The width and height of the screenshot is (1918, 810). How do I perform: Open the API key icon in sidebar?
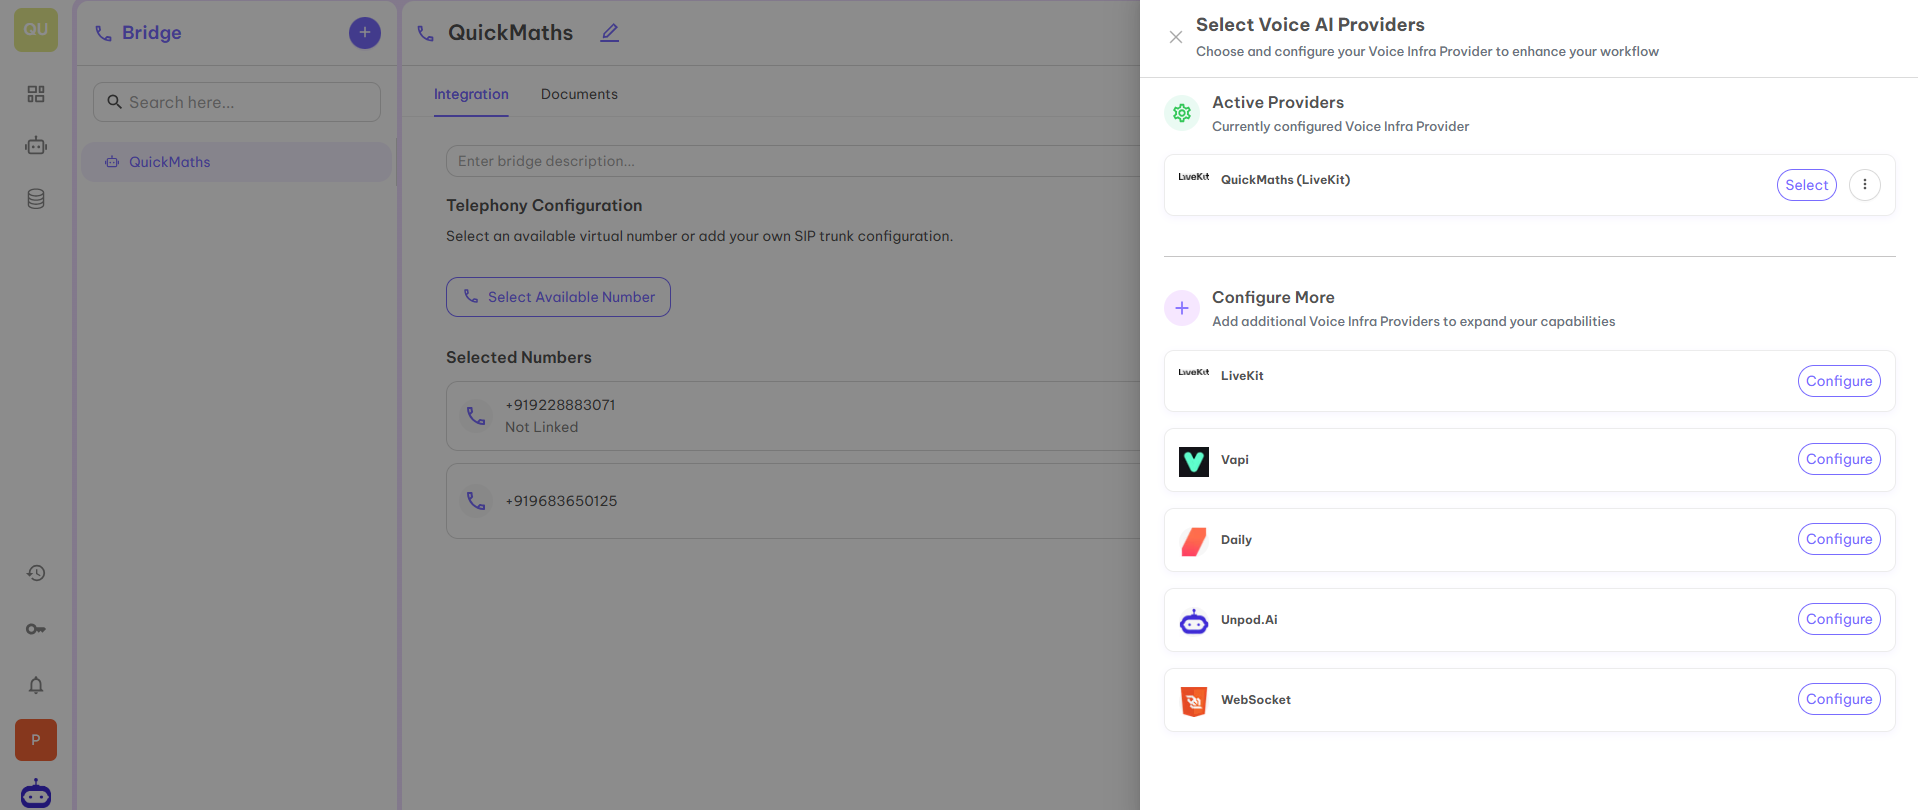pos(36,629)
